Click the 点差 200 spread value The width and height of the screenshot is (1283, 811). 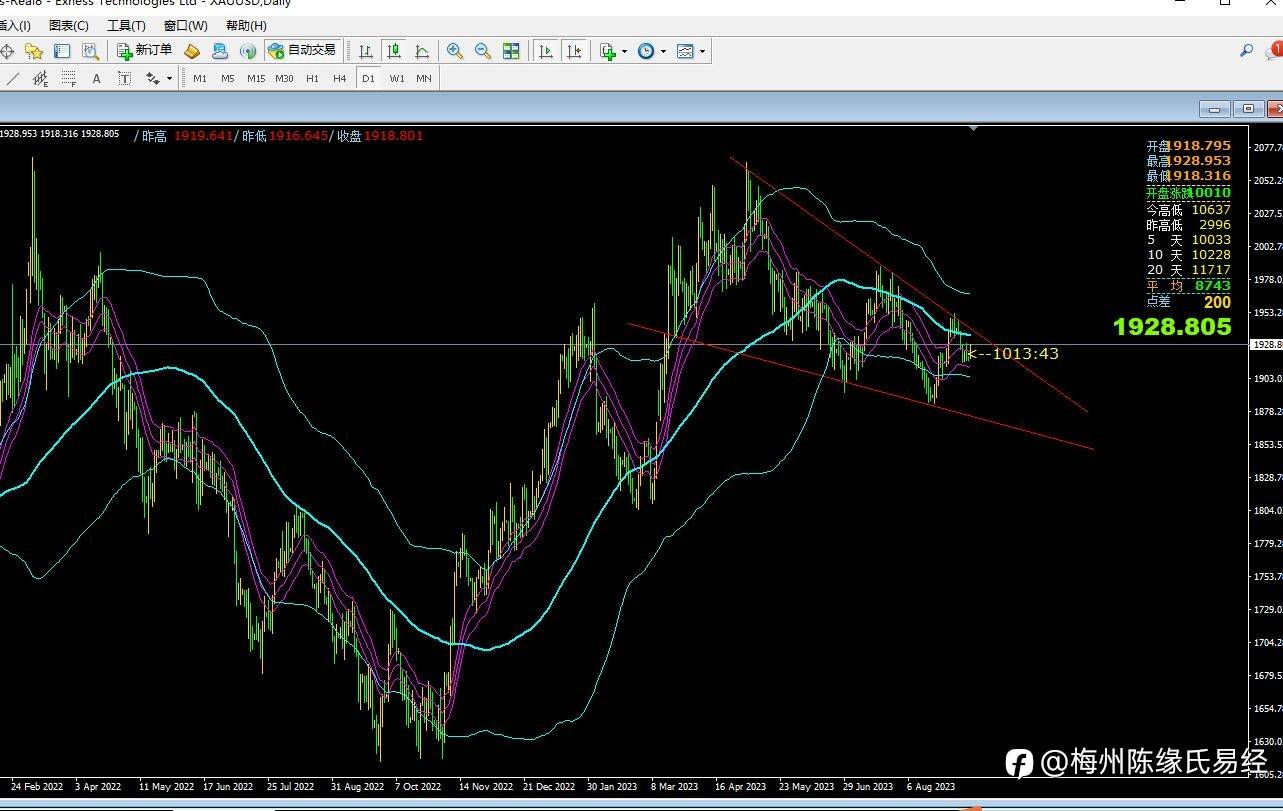click(1217, 302)
